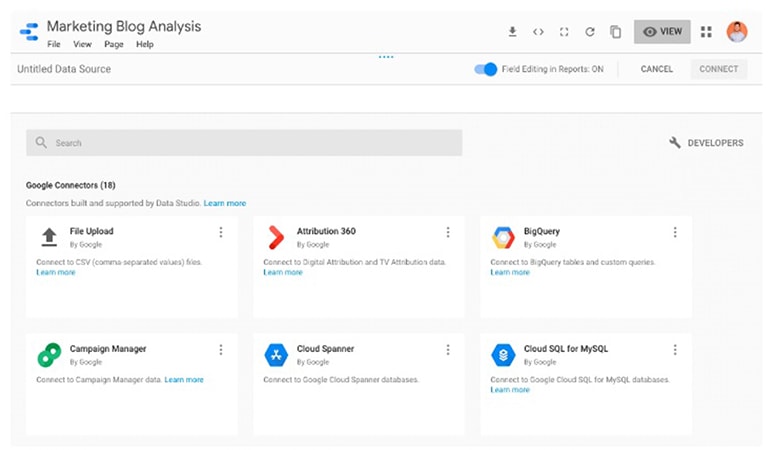Open Cloud SQL for MySQL options menu

(x=675, y=350)
